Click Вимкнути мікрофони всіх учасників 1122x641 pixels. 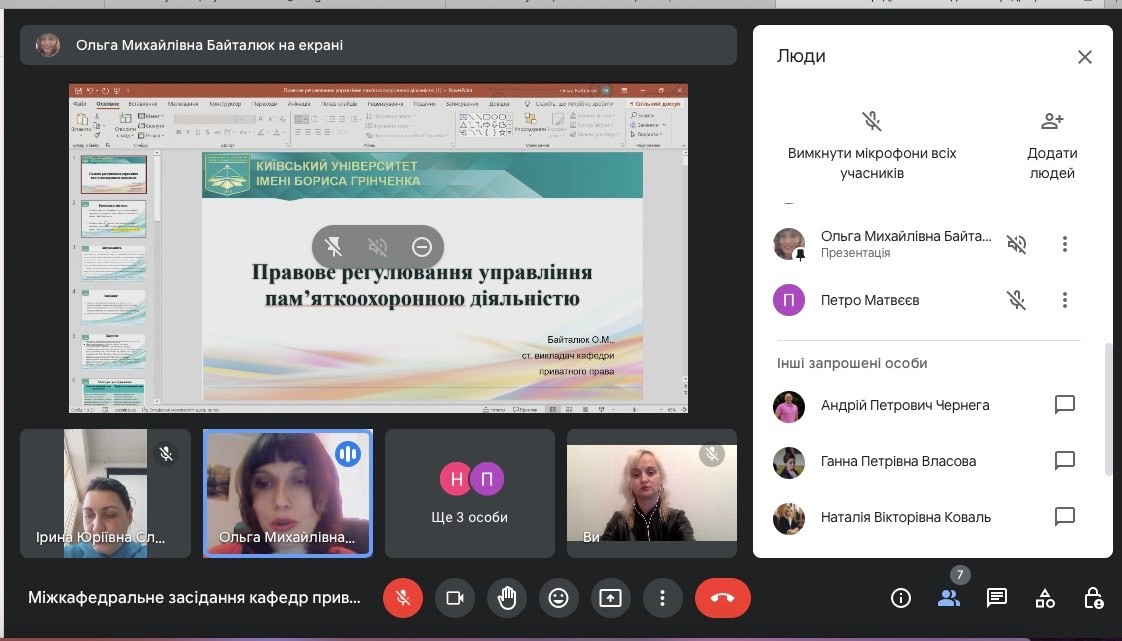click(x=872, y=144)
